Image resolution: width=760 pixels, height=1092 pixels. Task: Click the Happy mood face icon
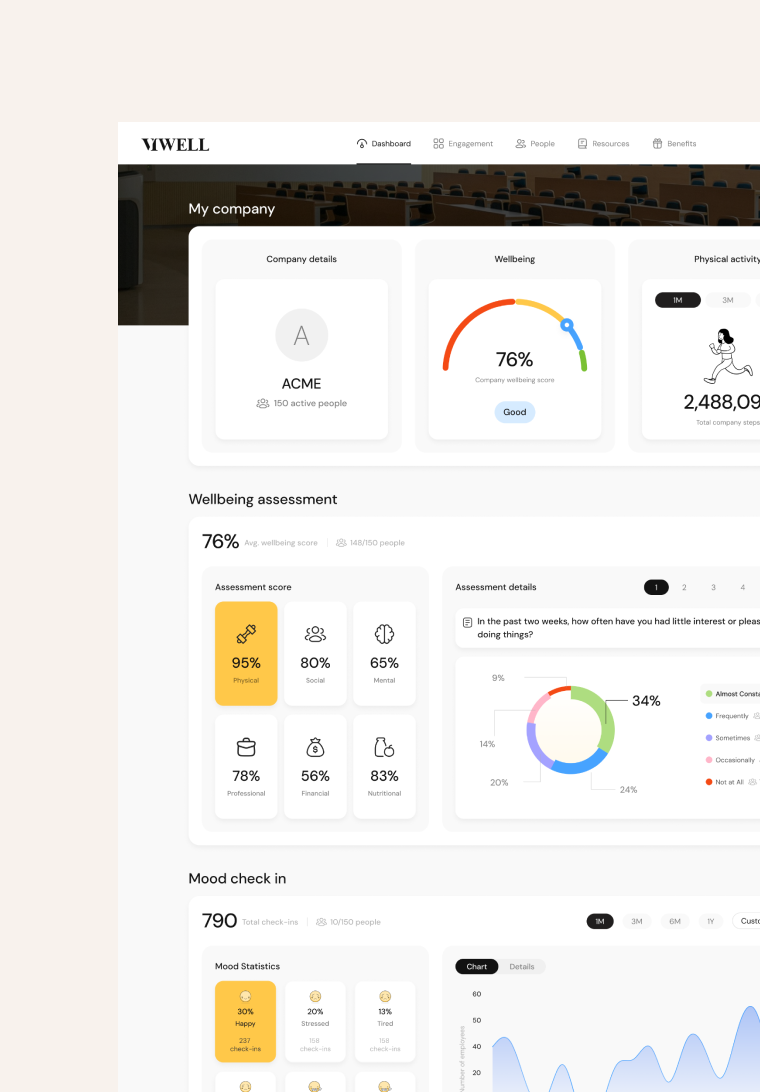245,997
